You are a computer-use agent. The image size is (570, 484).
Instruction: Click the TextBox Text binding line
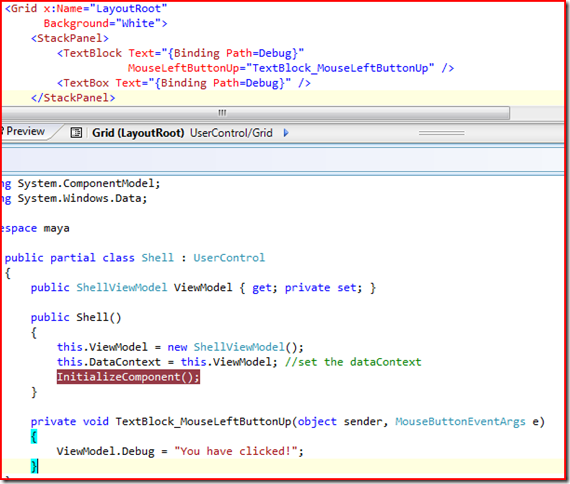184,83
